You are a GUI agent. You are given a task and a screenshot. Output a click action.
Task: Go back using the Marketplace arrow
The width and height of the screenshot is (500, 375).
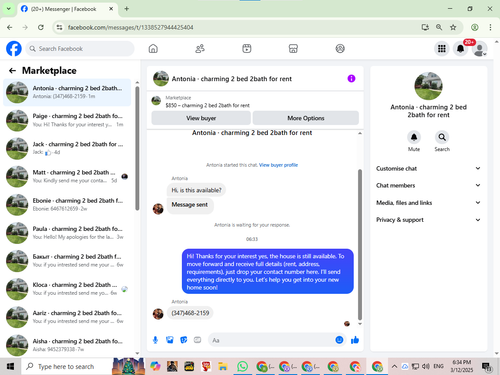tap(12, 71)
